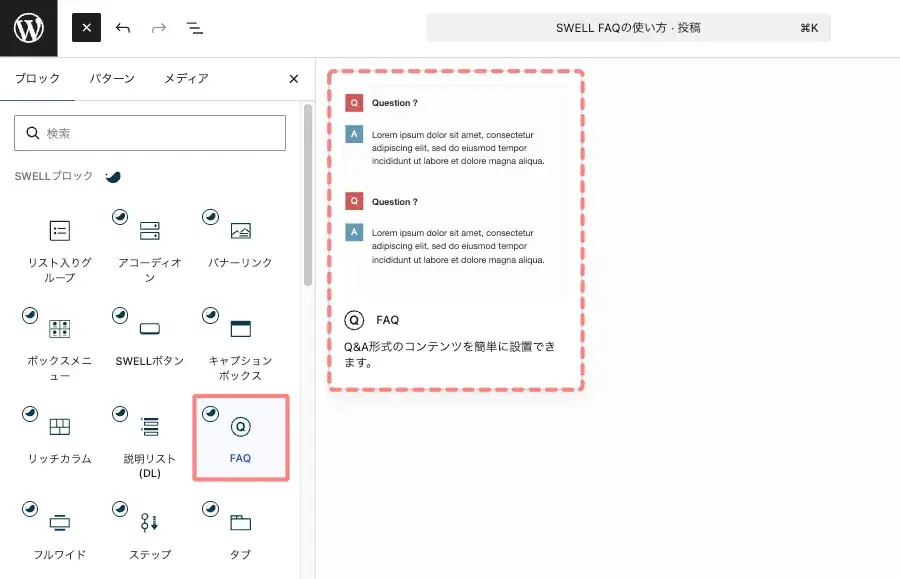Redo the last edit
This screenshot has width=900, height=579.
pyautogui.click(x=159, y=28)
